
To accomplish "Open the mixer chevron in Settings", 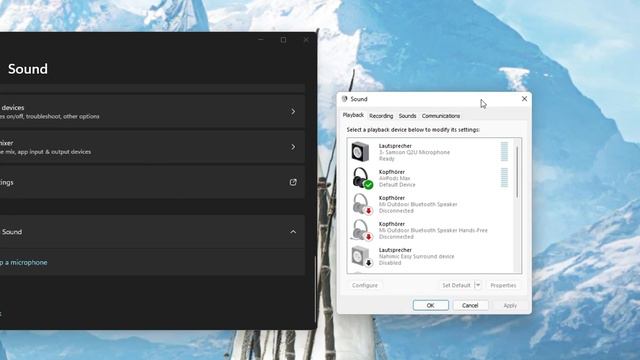I will 293,147.
